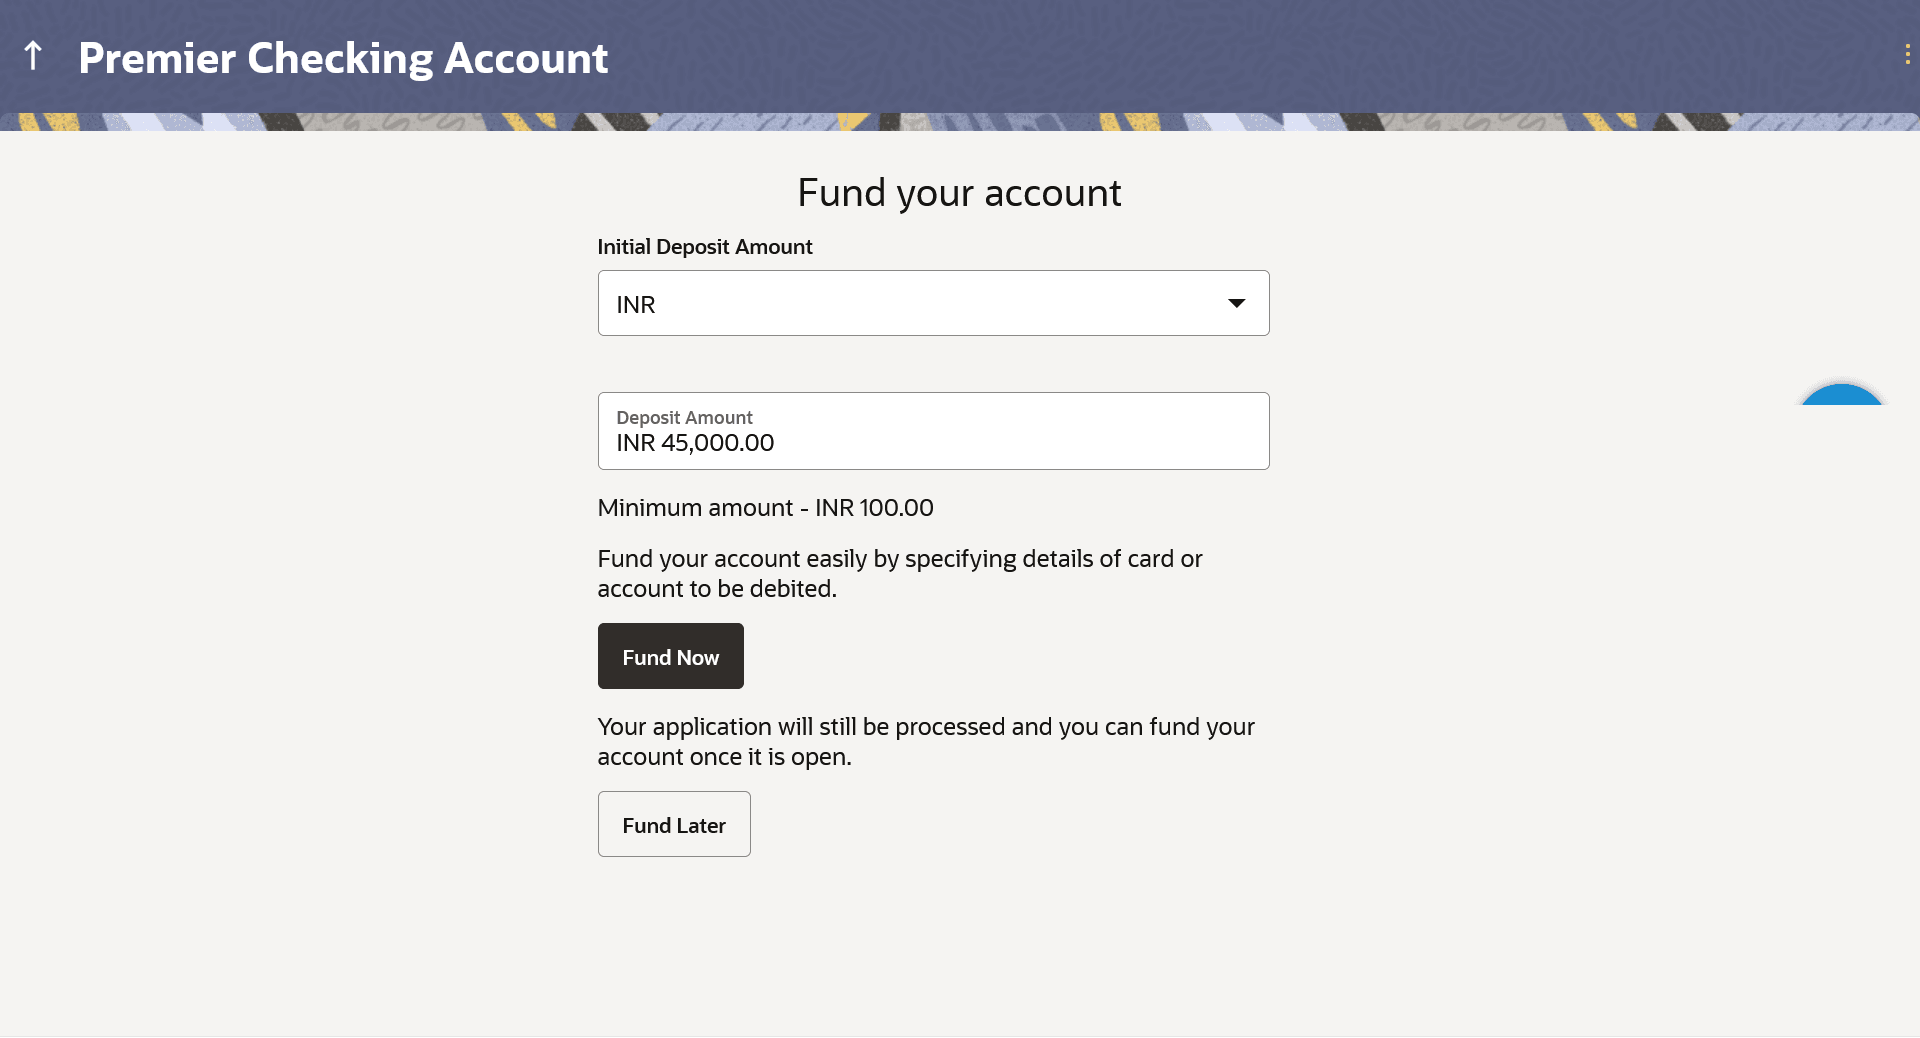The height and width of the screenshot is (1038, 1920).
Task: Open the three-dot overflow menu
Action: 1907,55
